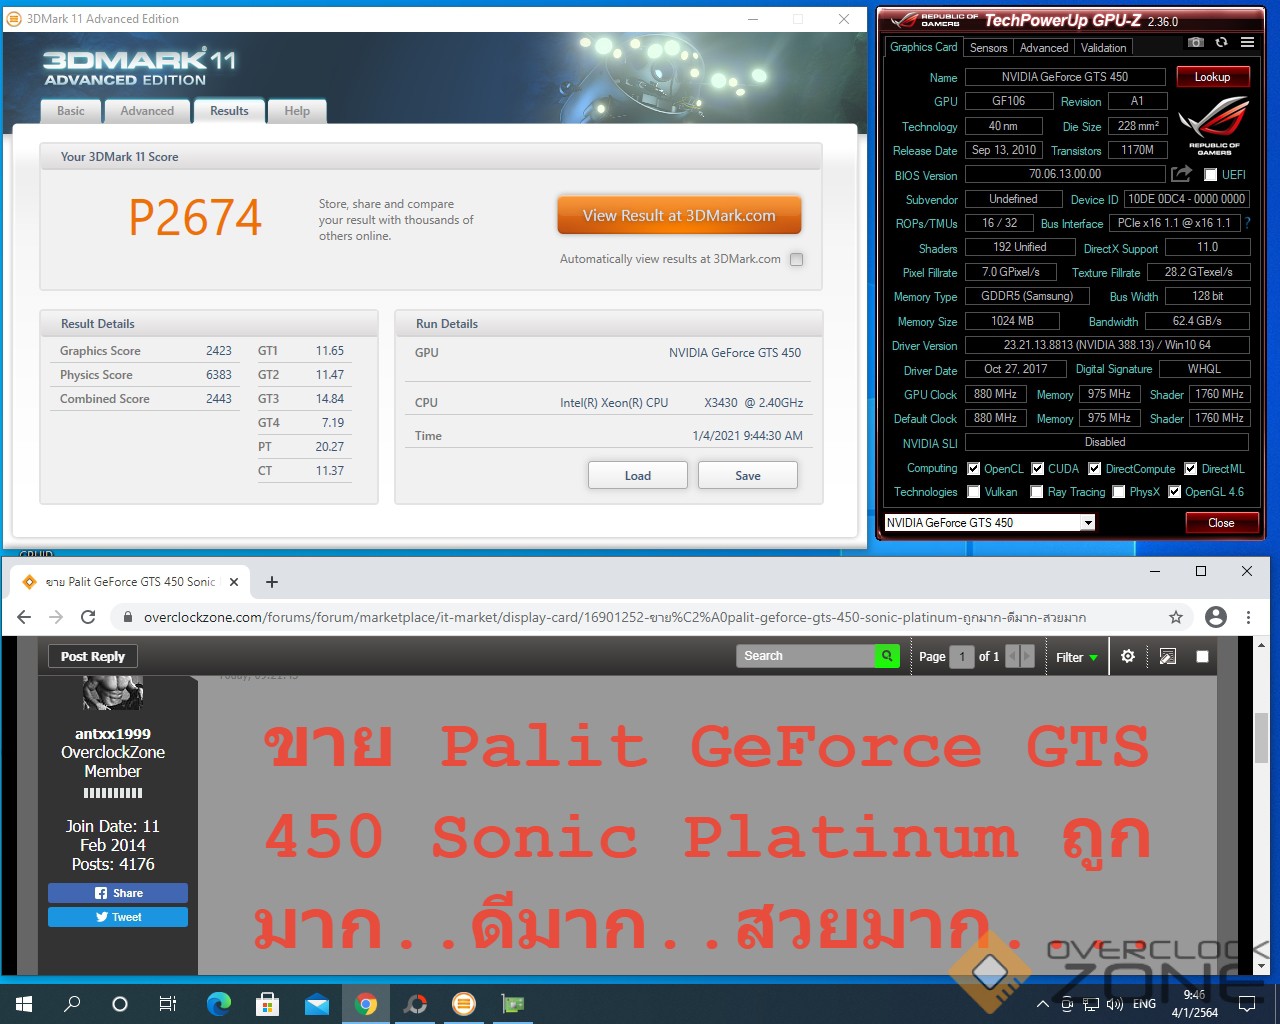Click the Facebook Share button
1280x1024 pixels.
(118, 893)
